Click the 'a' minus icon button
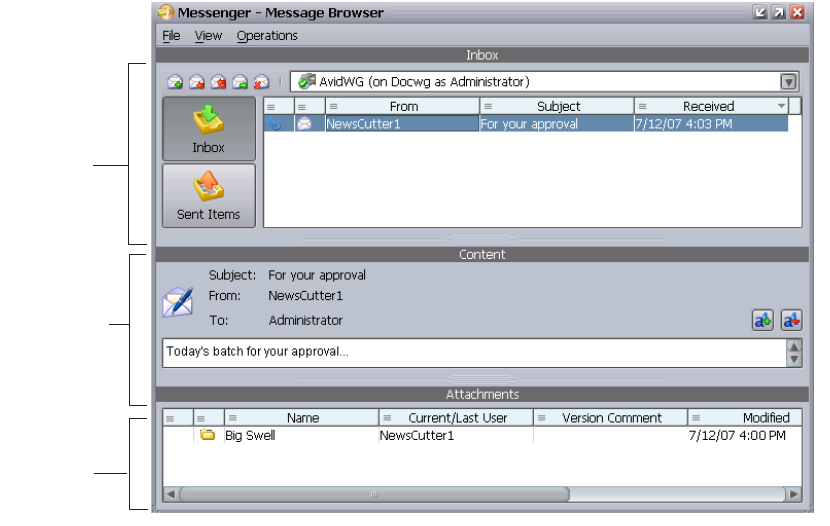Image resolution: width=830 pixels, height=526 pixels. [791, 321]
